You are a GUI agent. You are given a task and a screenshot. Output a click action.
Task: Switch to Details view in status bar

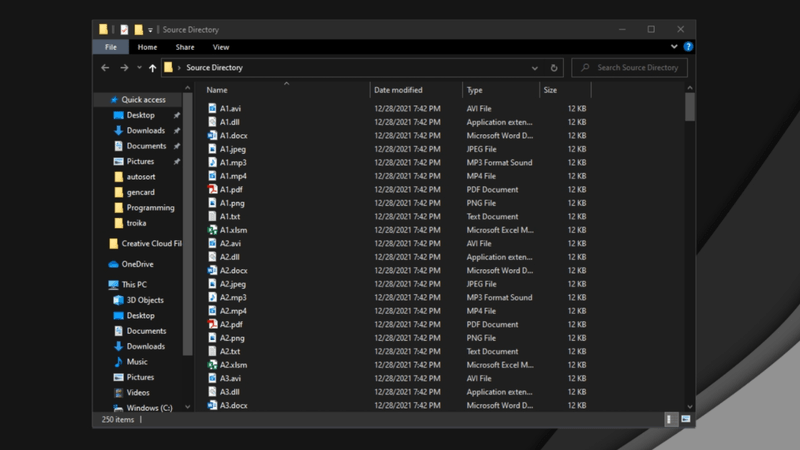(x=669, y=419)
